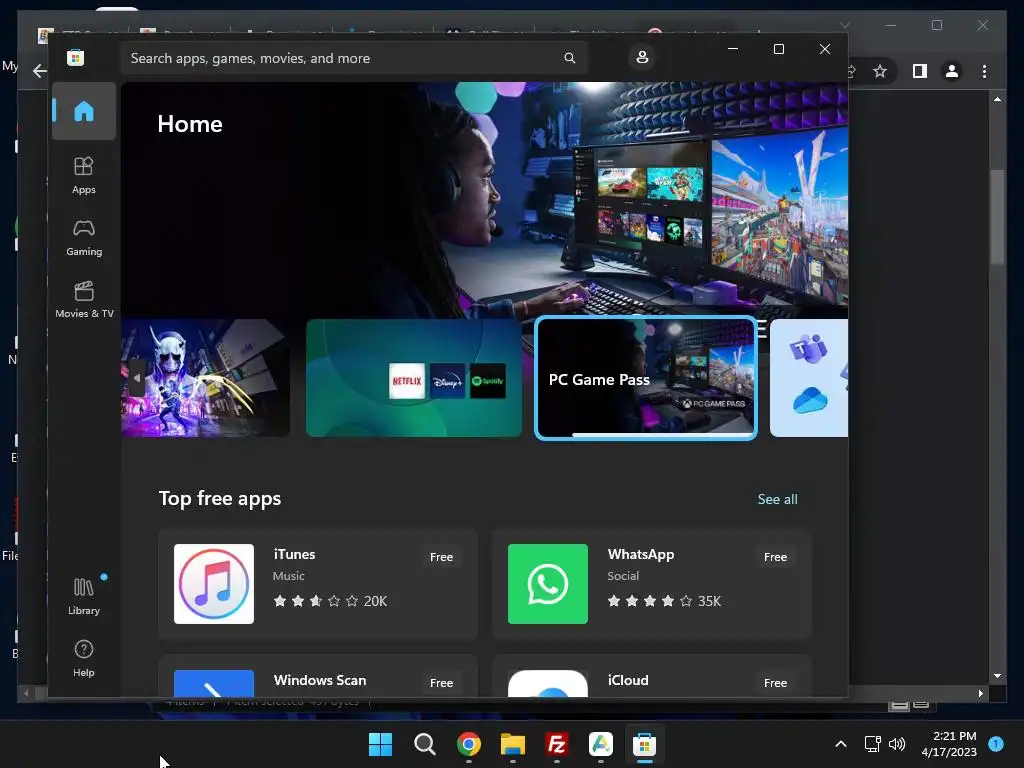Click the Free button for iCloud
Screen dimensions: 1024x768
(x=775, y=682)
